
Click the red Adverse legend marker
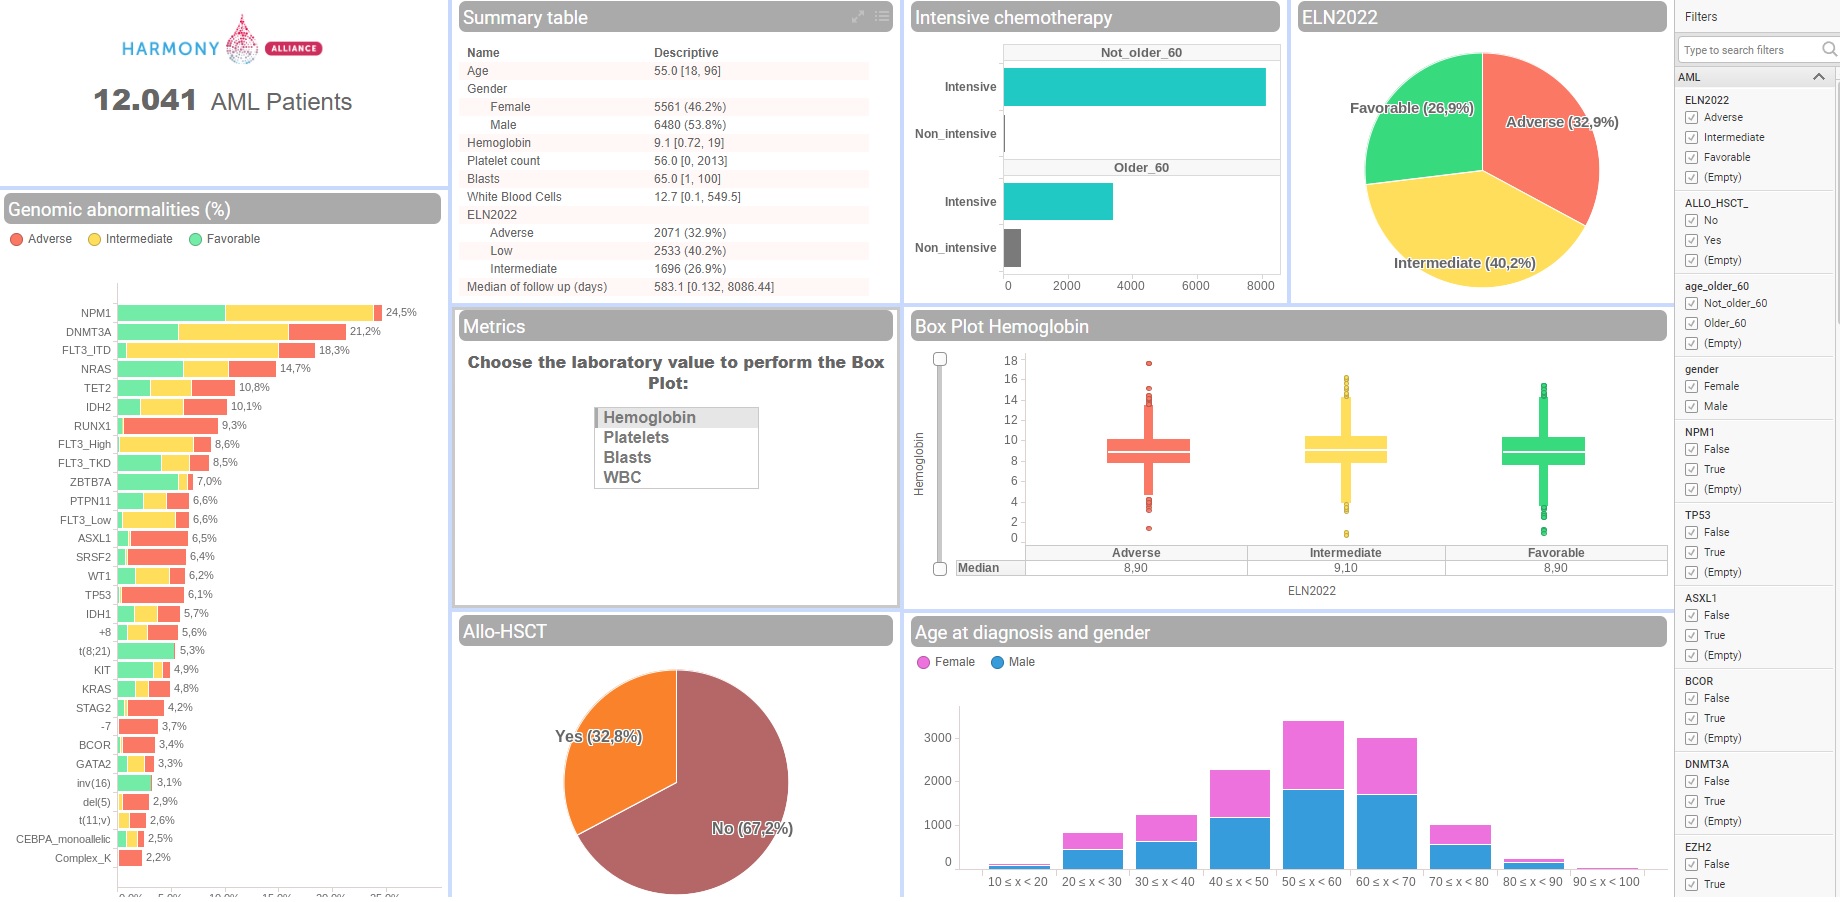[x=16, y=239]
